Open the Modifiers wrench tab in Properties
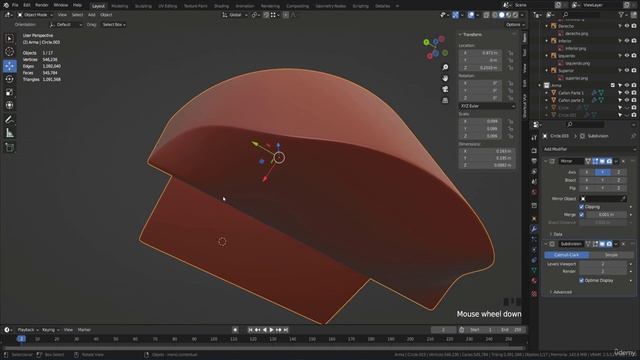This screenshot has width=640, height=360. tap(534, 229)
